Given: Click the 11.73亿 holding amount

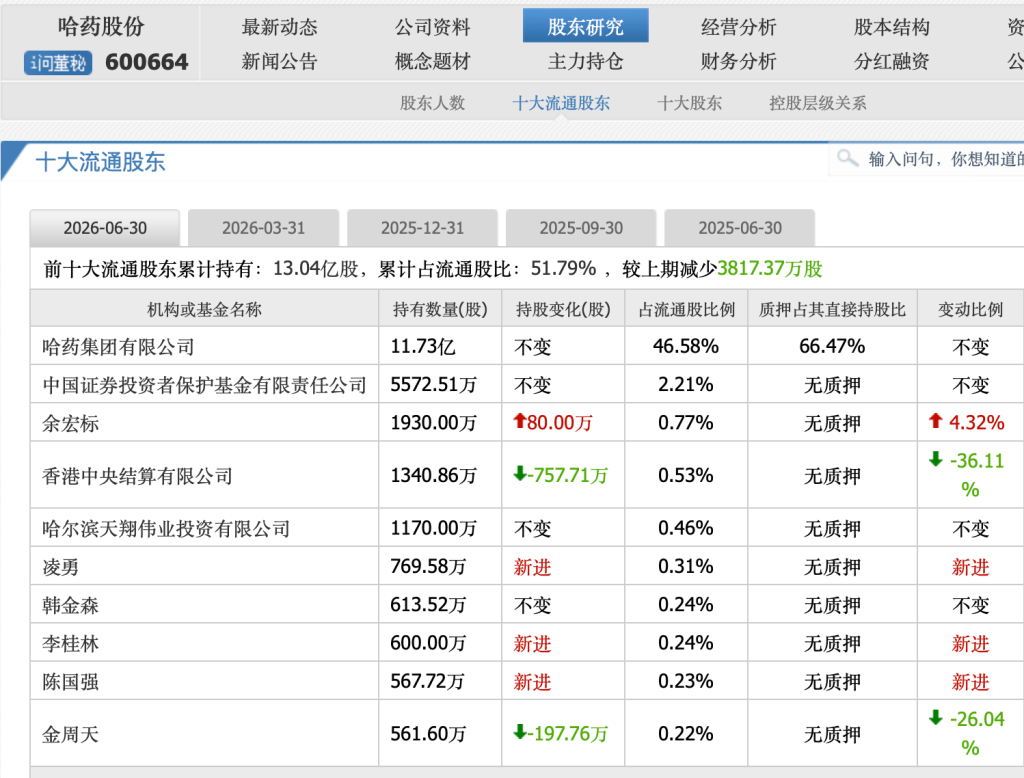Looking at the screenshot, I should (423, 346).
